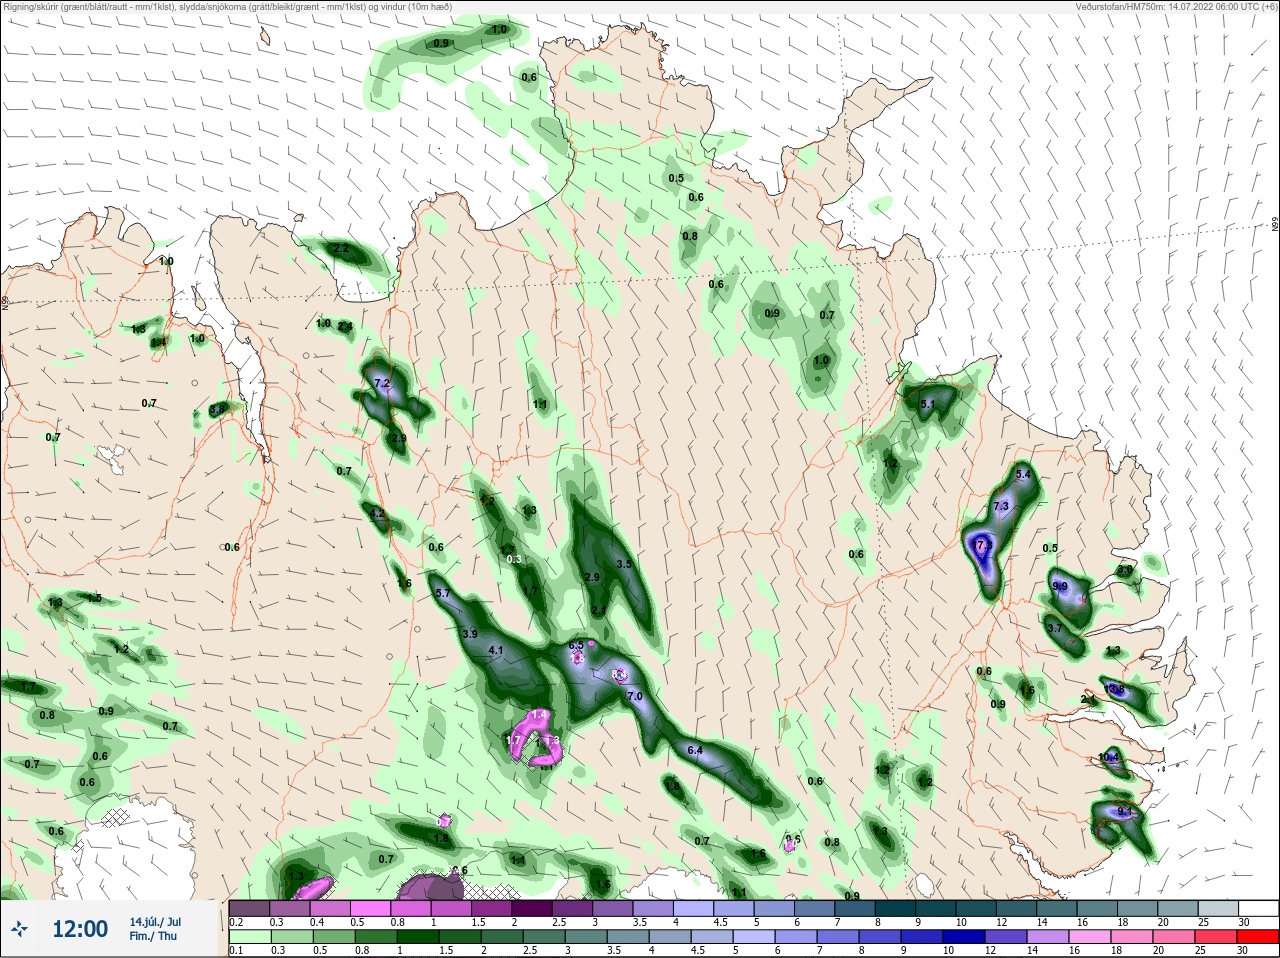Click the 9.9 precipitation value on the map
Viewport: 1280px width, 958px height.
pyautogui.click(x=1060, y=587)
